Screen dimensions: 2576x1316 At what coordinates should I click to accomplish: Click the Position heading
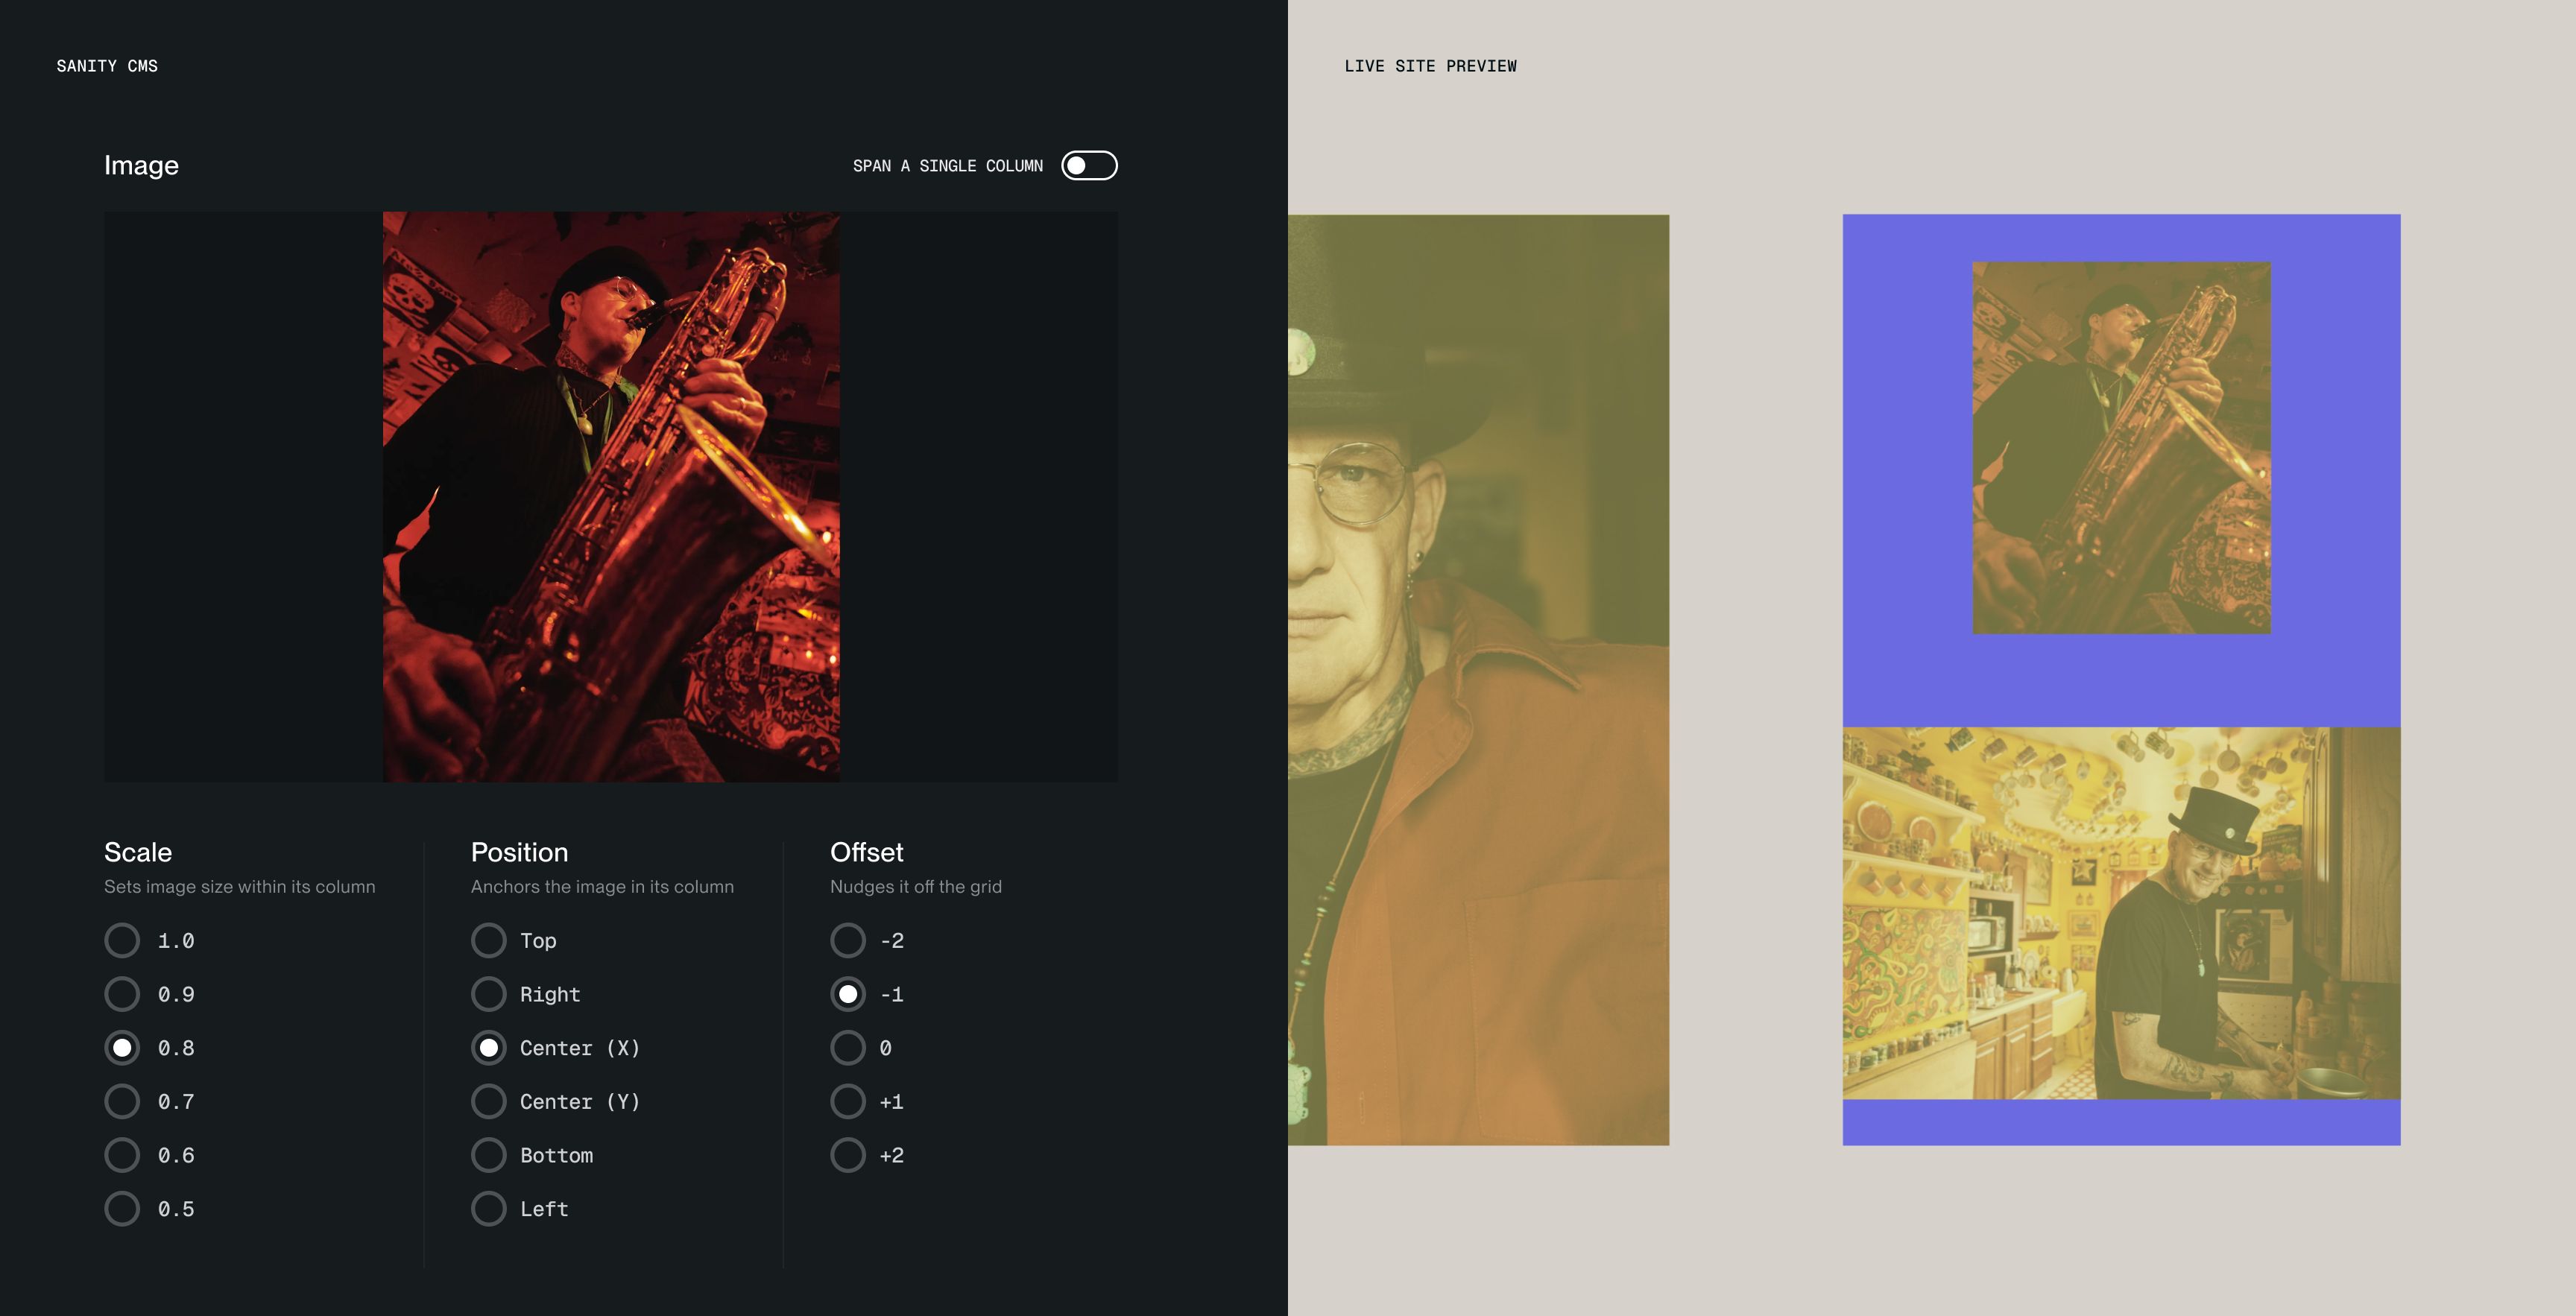(519, 852)
